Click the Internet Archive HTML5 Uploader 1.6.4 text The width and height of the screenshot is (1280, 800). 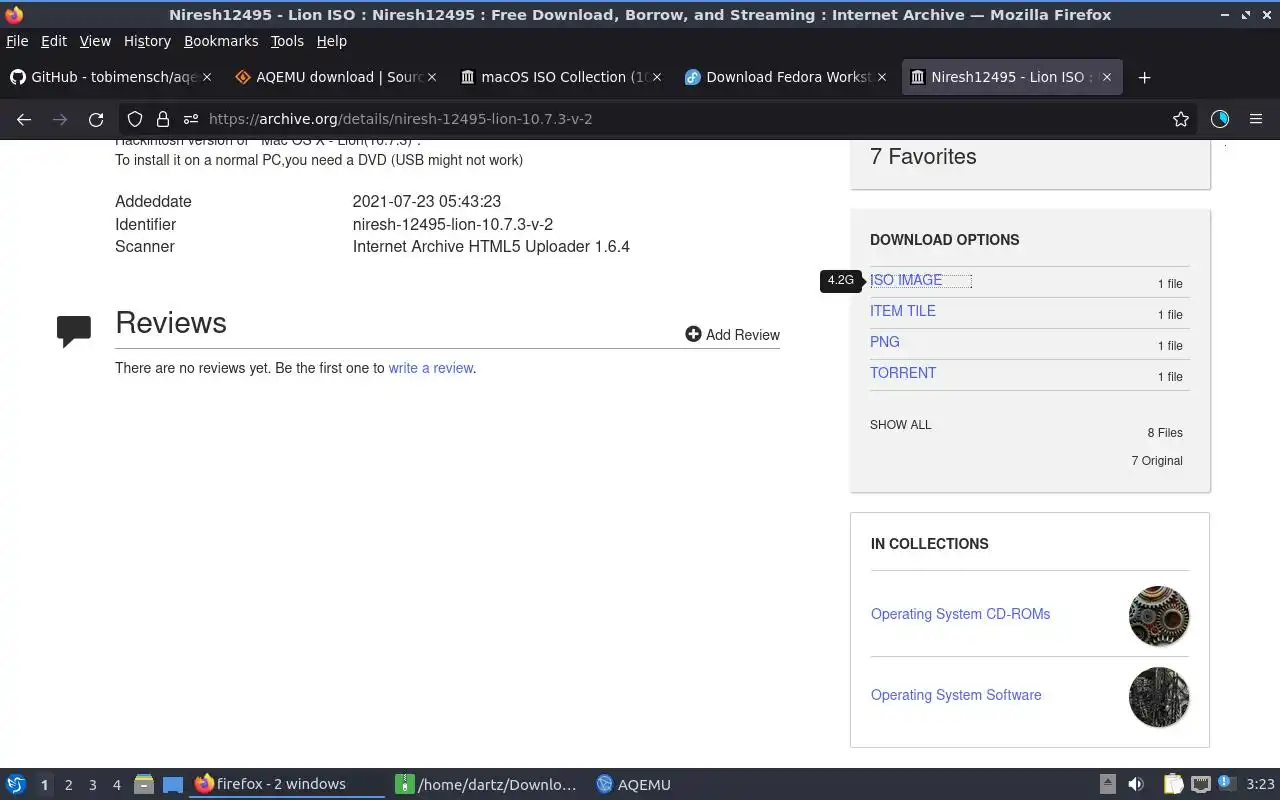pyautogui.click(x=491, y=246)
